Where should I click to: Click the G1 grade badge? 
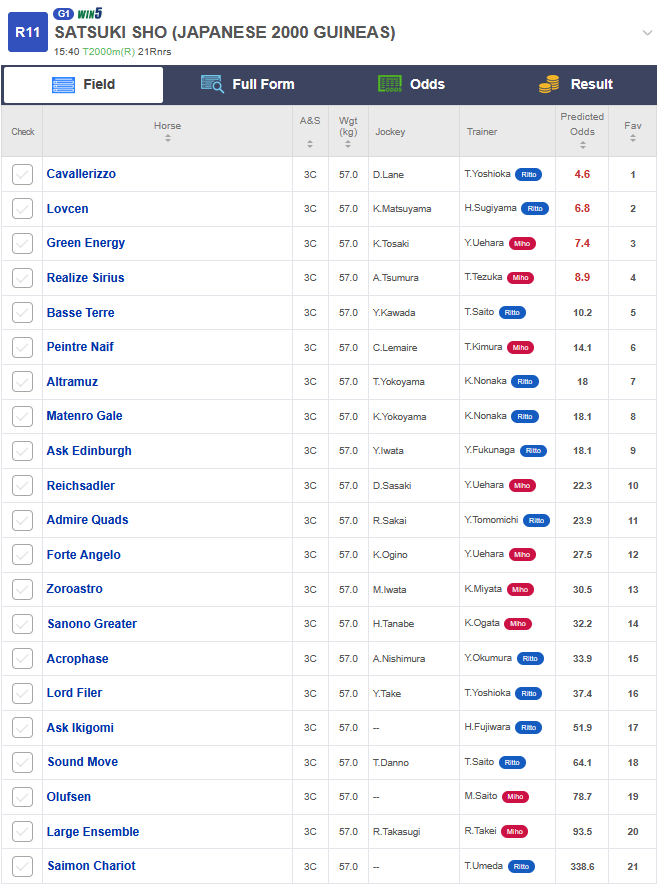point(63,14)
